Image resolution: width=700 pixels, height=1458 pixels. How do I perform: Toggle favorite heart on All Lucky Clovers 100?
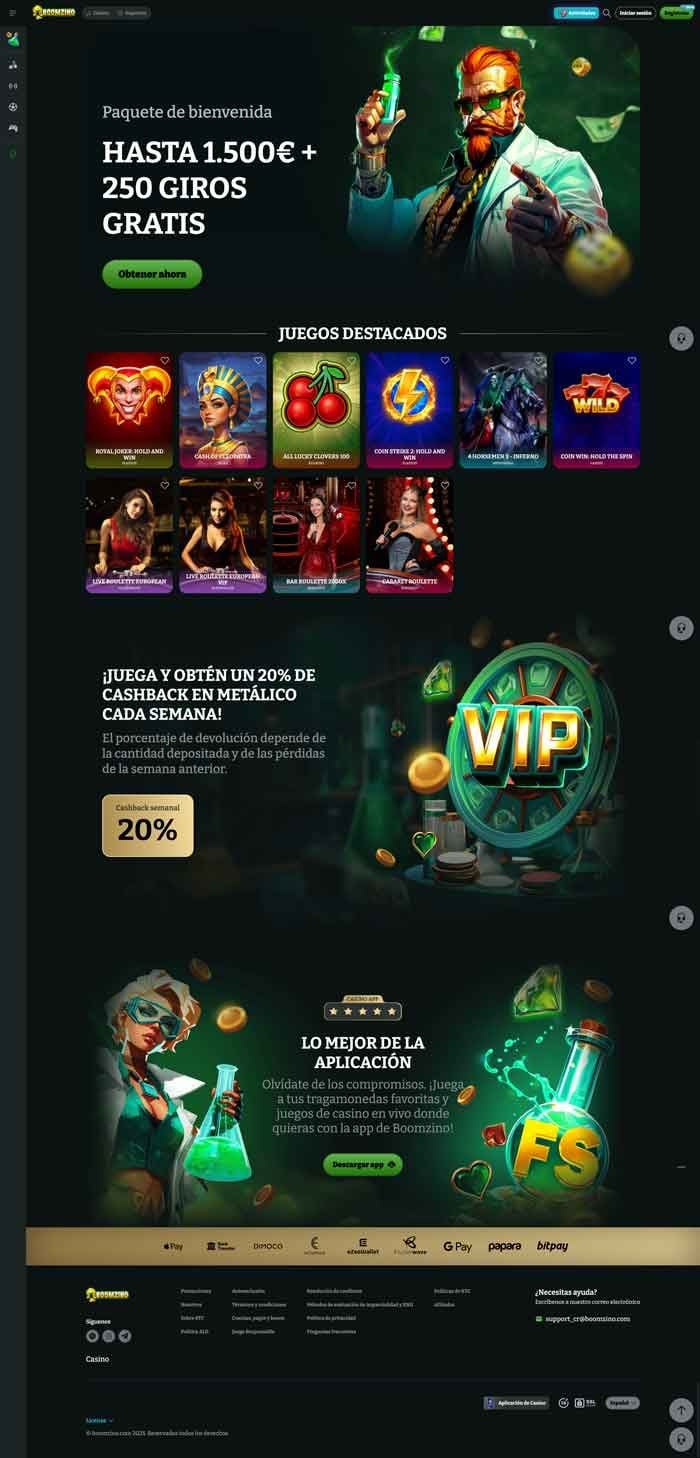click(352, 360)
